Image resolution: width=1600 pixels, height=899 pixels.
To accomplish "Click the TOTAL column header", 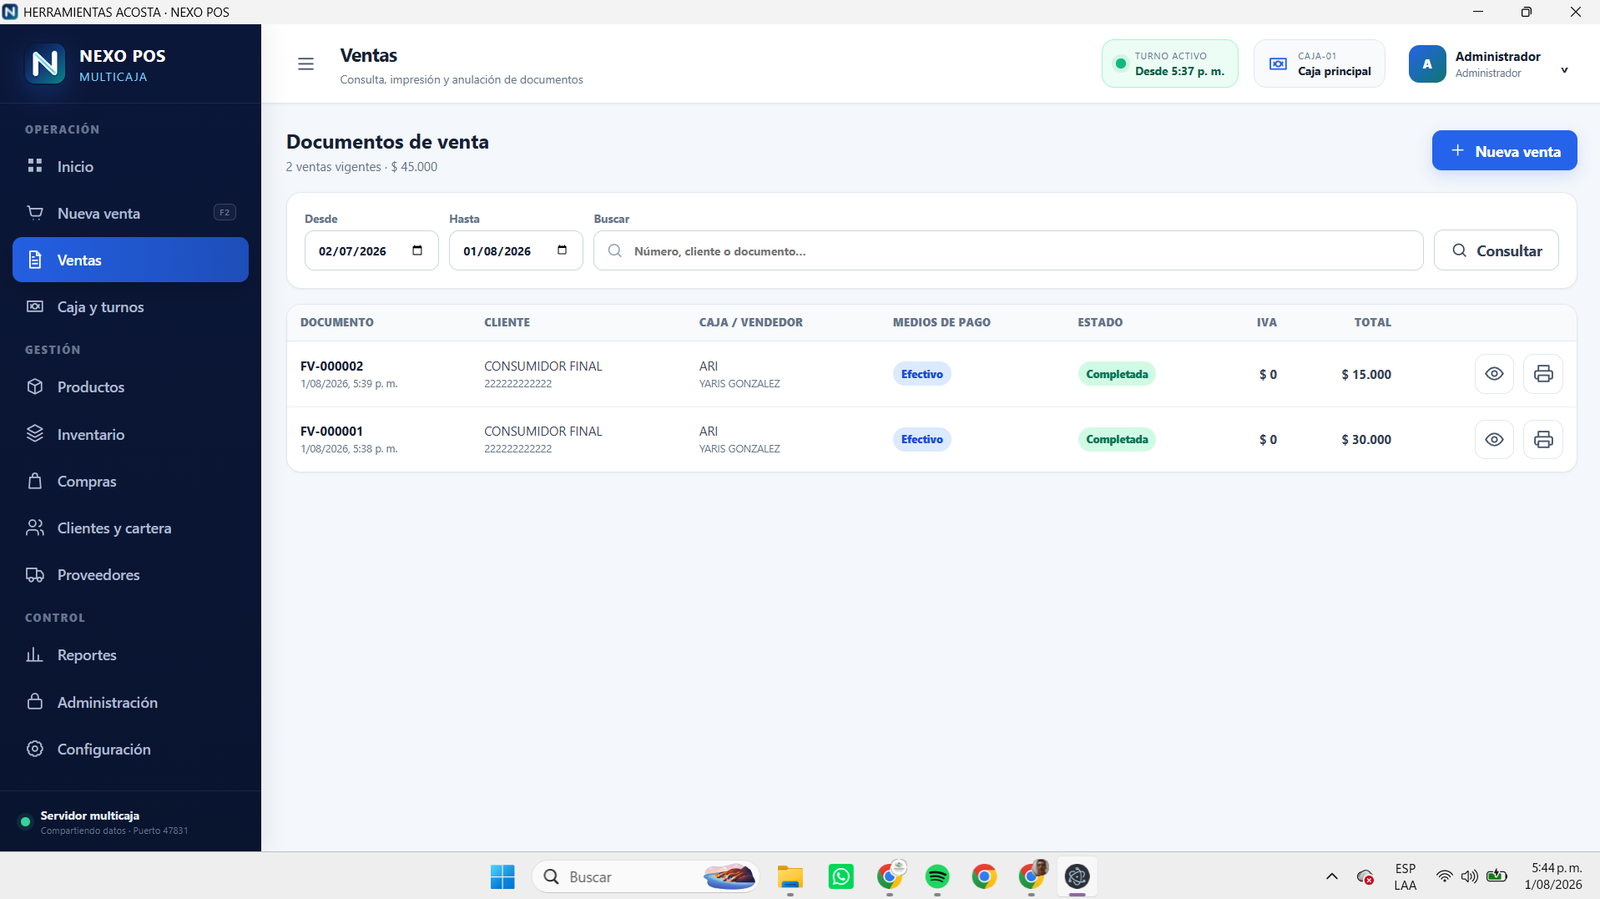I will (x=1372, y=322).
